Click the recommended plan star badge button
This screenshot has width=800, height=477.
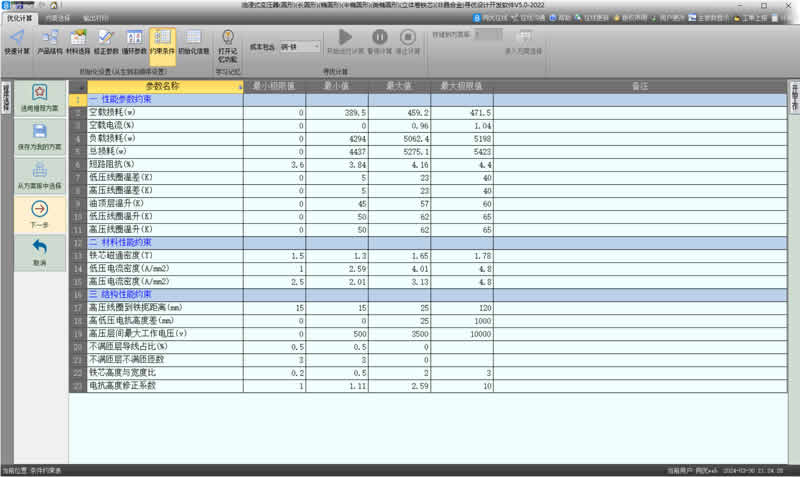pyautogui.click(x=40, y=98)
